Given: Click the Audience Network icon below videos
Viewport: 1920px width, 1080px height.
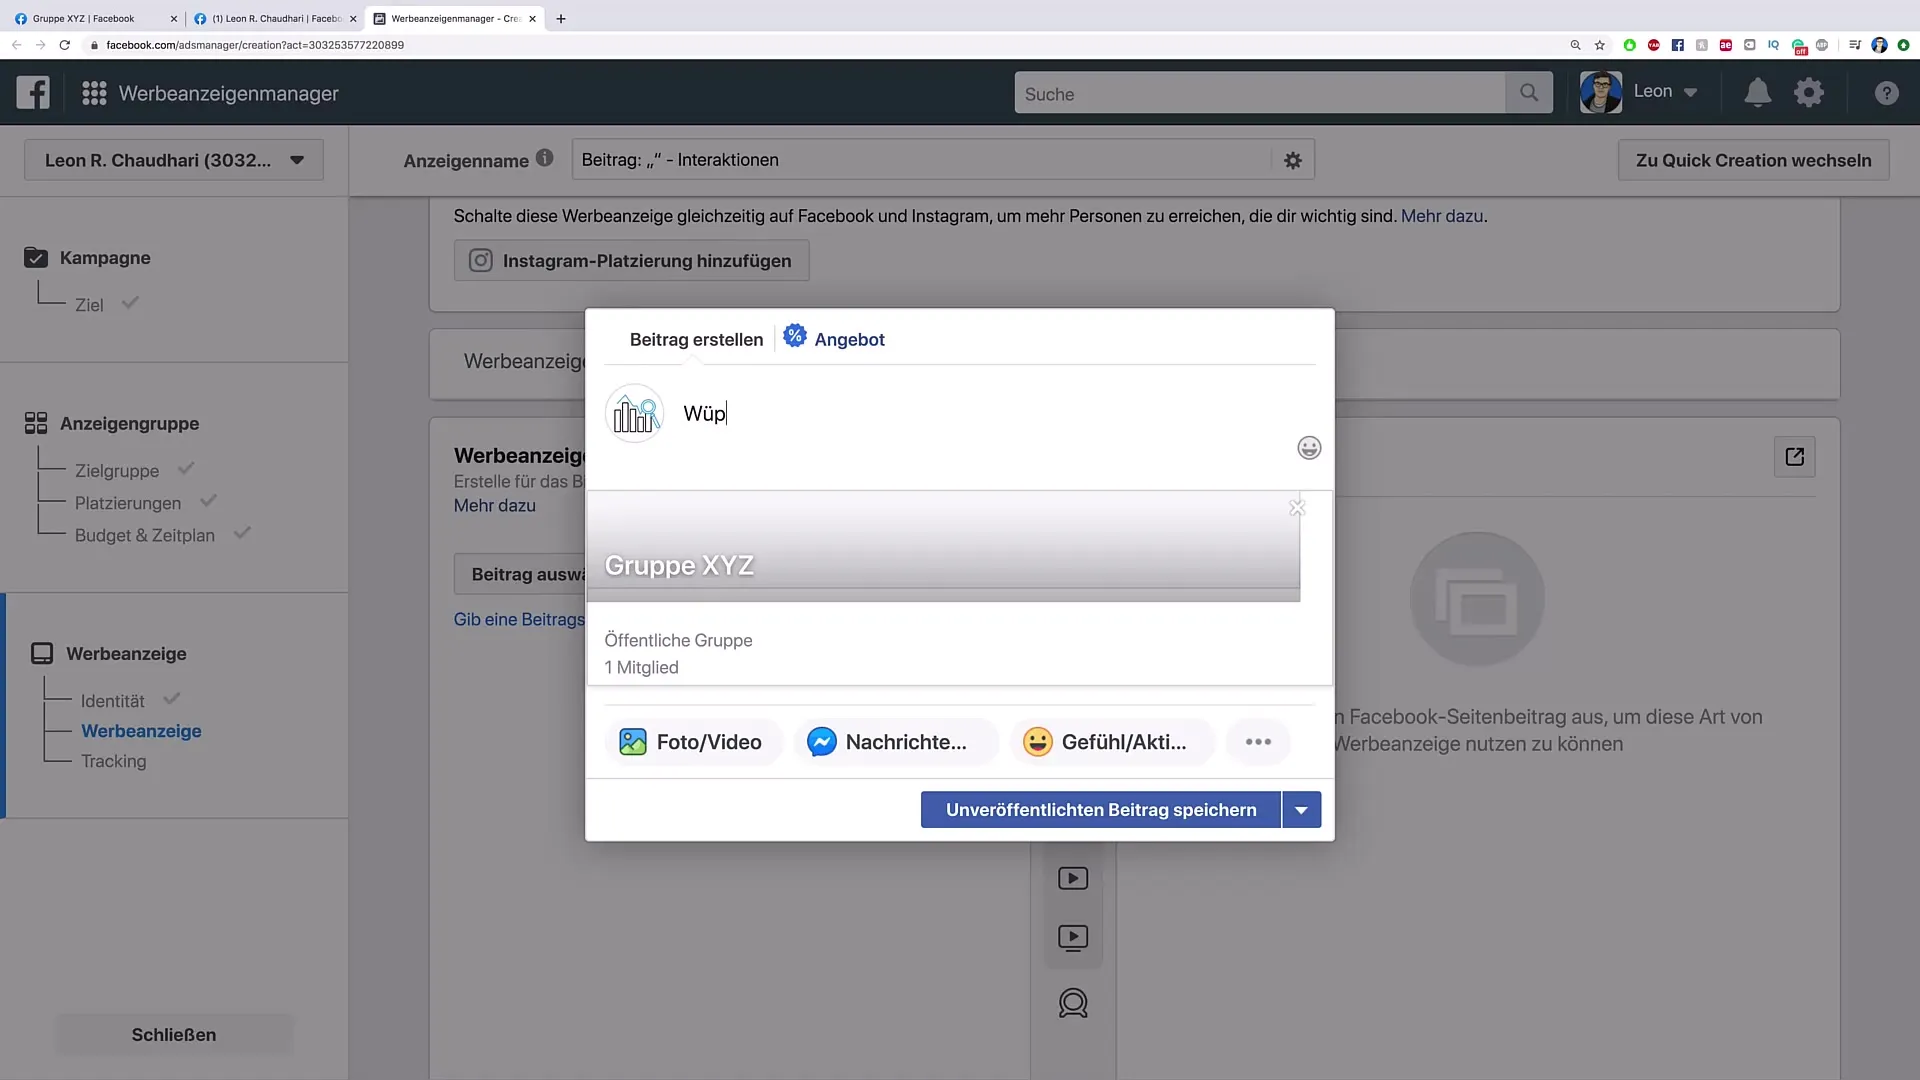Looking at the screenshot, I should click(x=1073, y=1003).
